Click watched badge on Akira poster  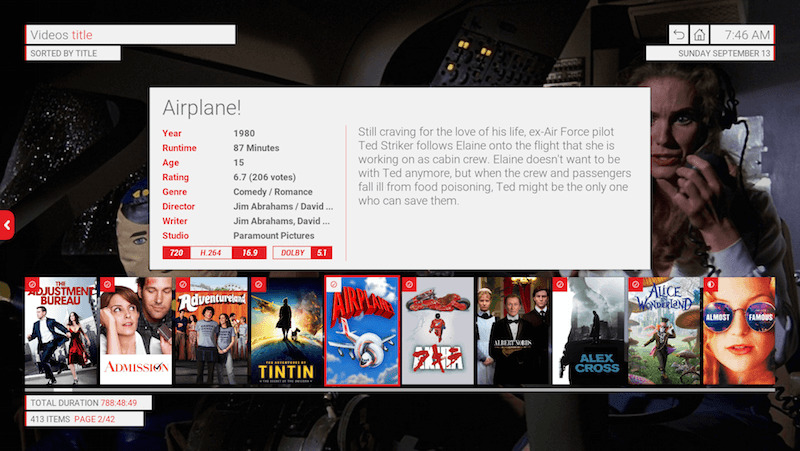[x=409, y=284]
